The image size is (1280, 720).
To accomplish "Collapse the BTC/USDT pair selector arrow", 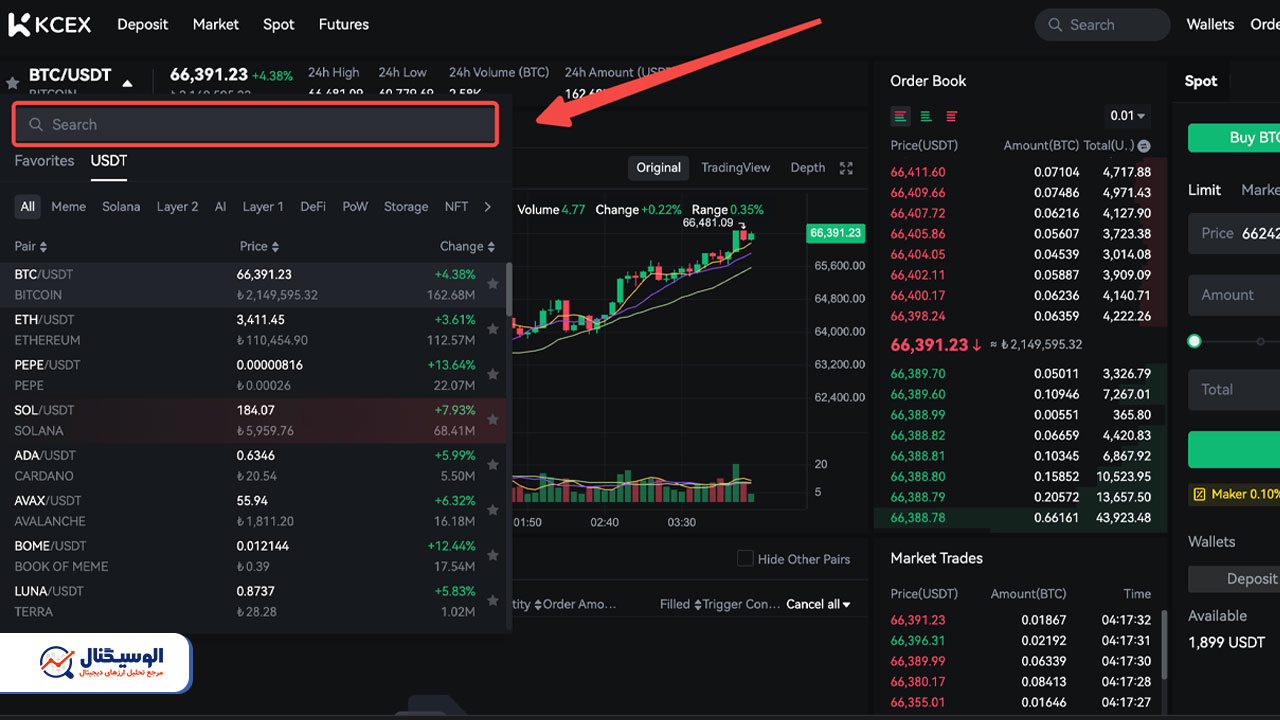I will [x=127, y=83].
